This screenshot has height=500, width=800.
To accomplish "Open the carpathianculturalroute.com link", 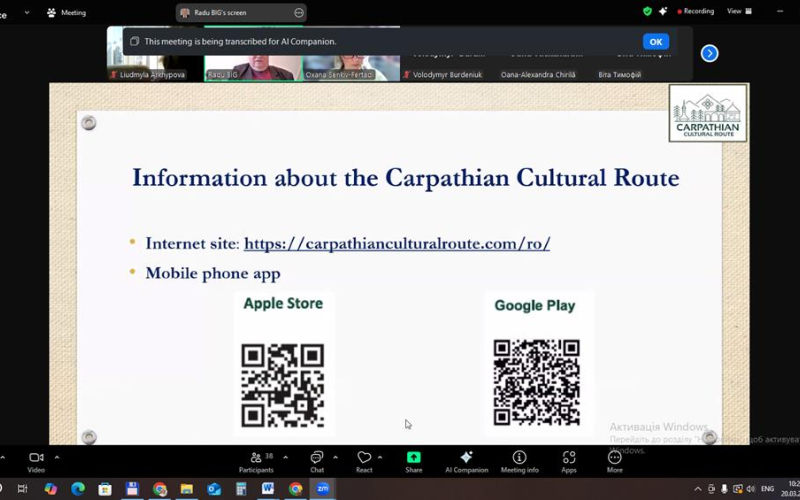I will tap(397, 243).
